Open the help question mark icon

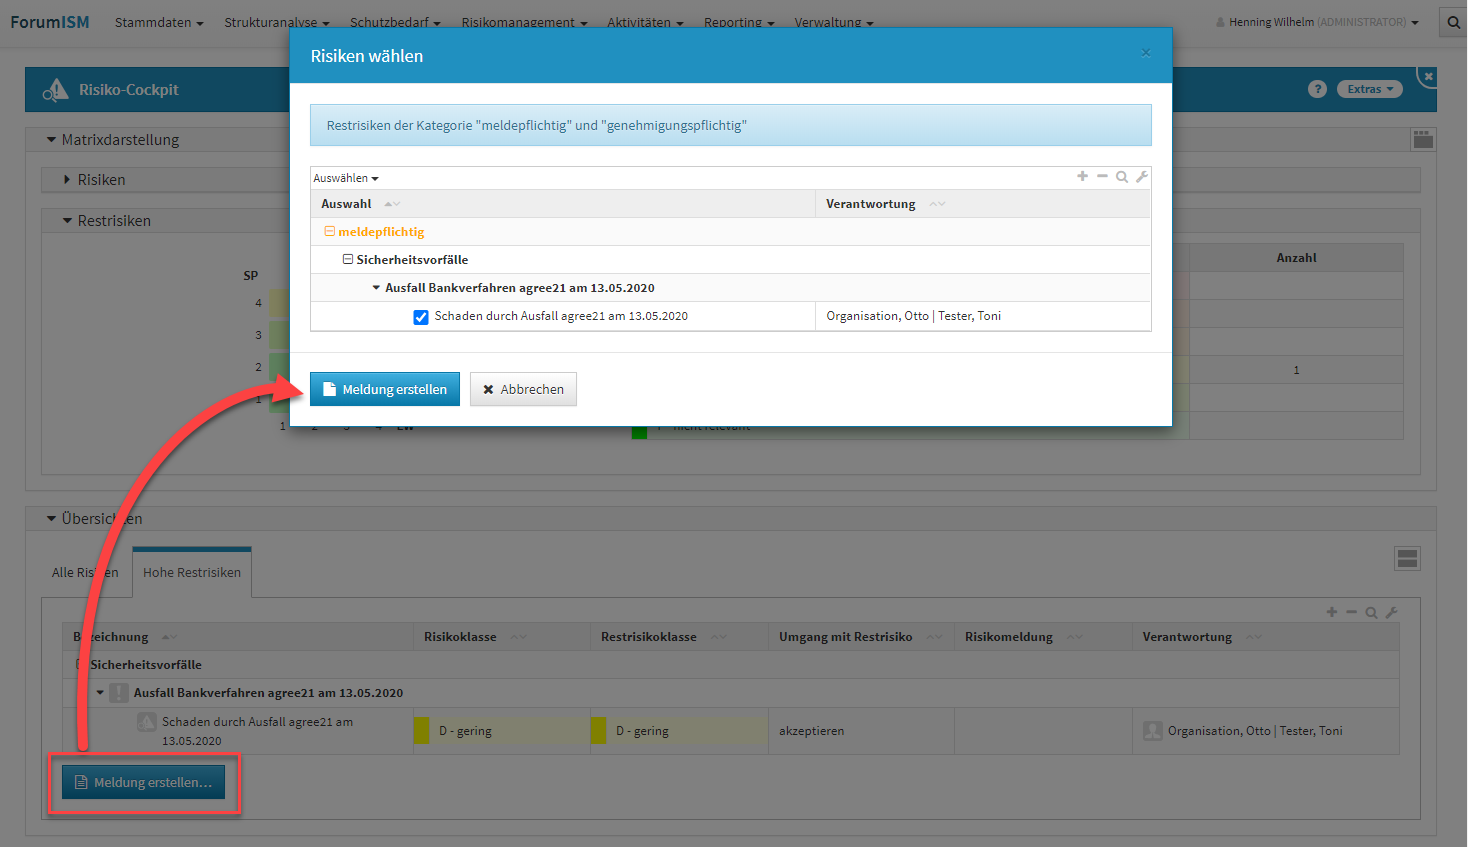1317,89
